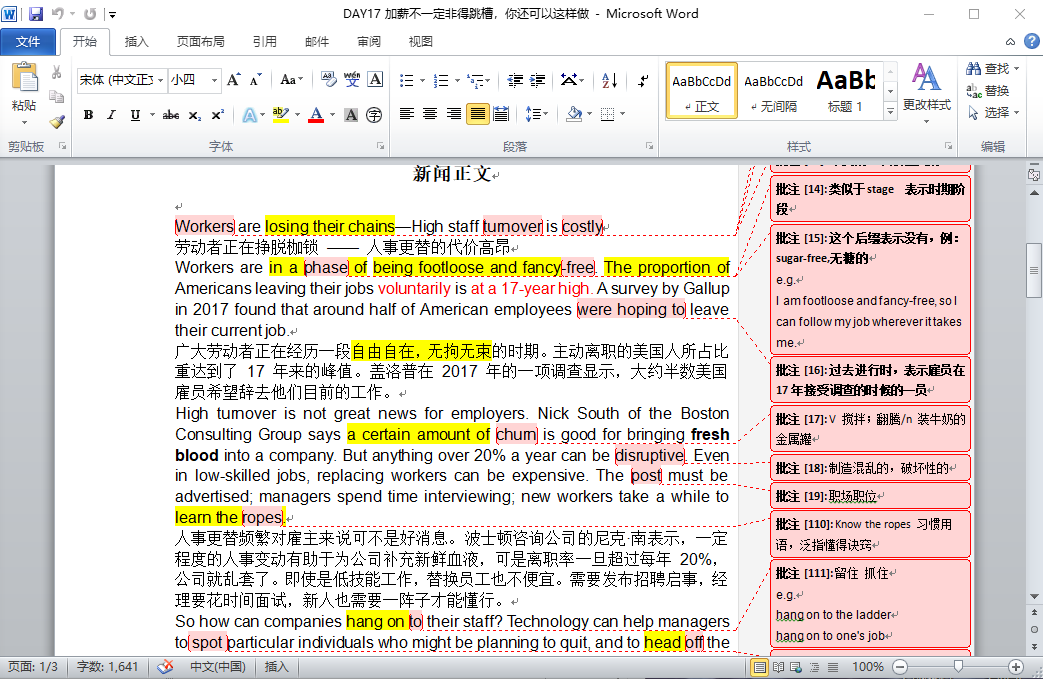Toggle justify paragraph alignment
This screenshot has width=1043, height=679.
click(x=477, y=114)
